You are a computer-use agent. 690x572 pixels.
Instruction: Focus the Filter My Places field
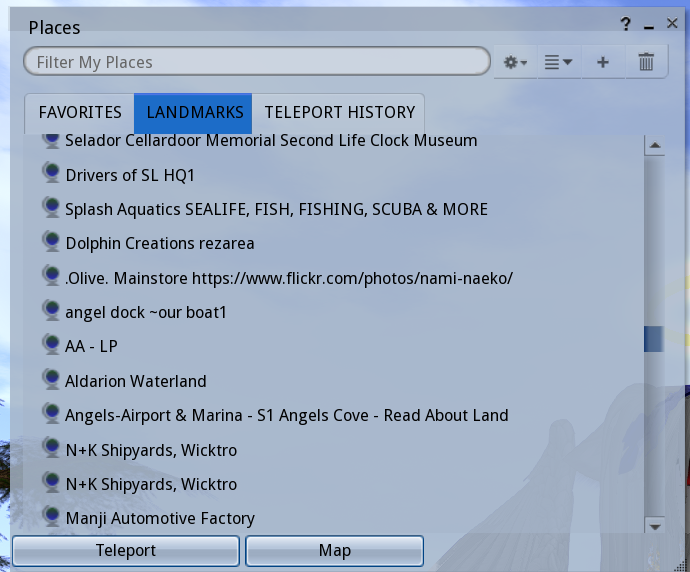257,61
